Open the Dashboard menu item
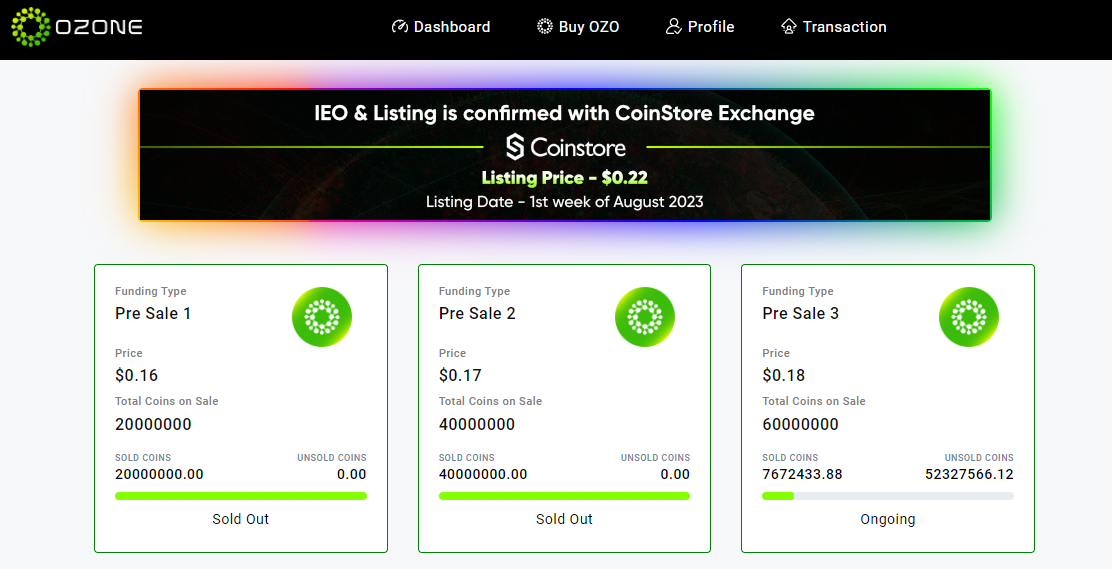 441,27
